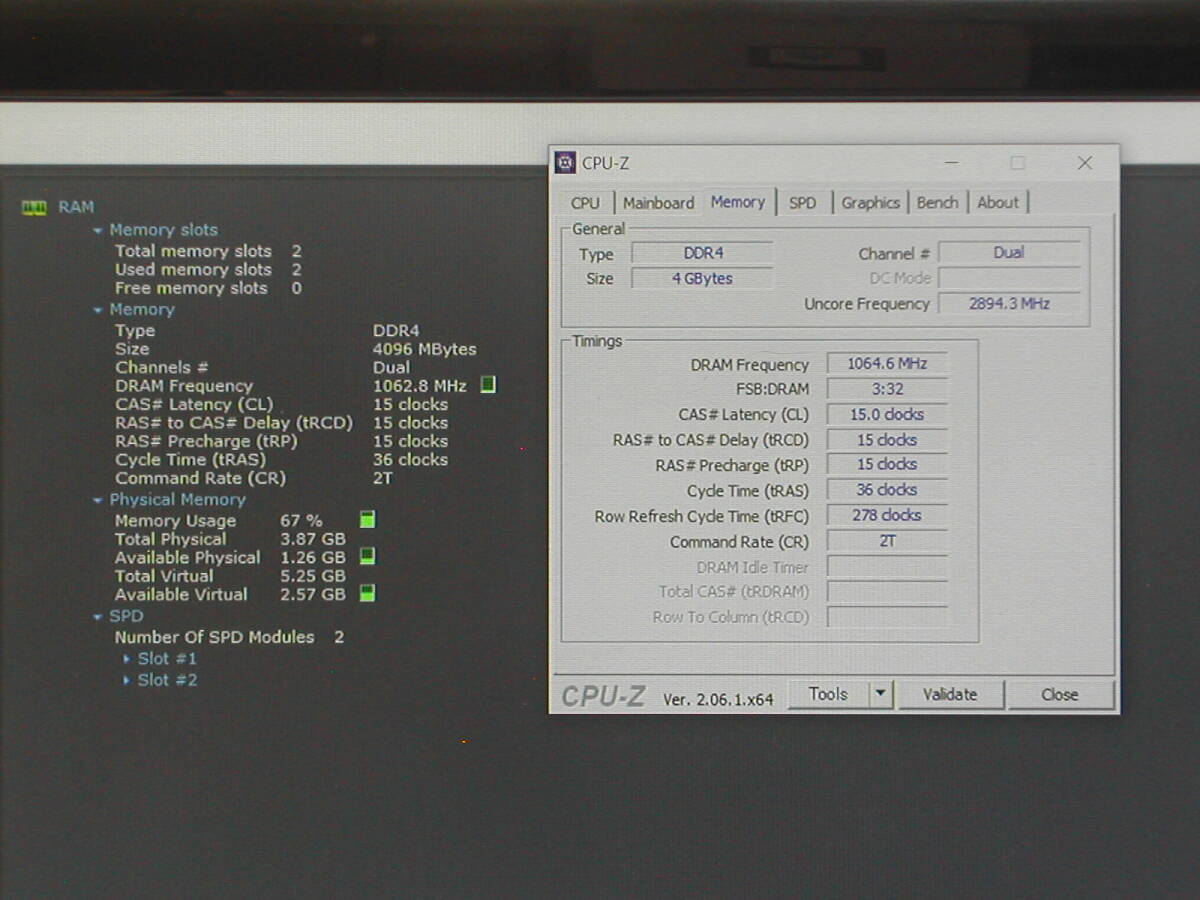Image resolution: width=1200 pixels, height=900 pixels.
Task: Minimize the CPU-Z window
Action: point(951,163)
